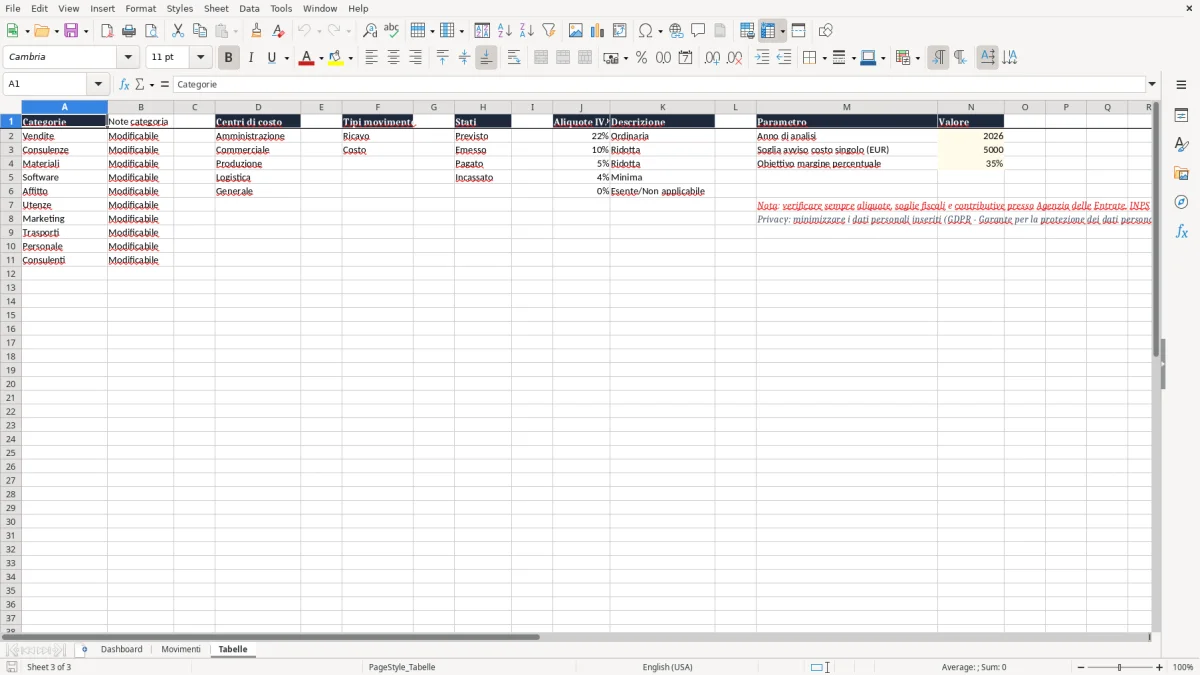Toggle left-to-right text direction
The height and width of the screenshot is (675, 1200).
938,58
